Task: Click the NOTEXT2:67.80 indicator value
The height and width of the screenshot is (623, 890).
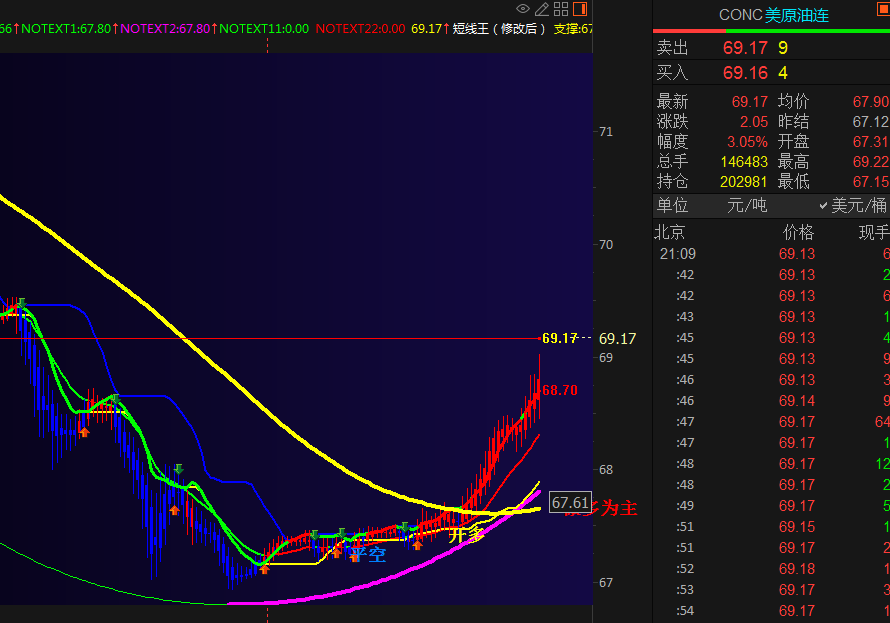Action: coord(165,28)
